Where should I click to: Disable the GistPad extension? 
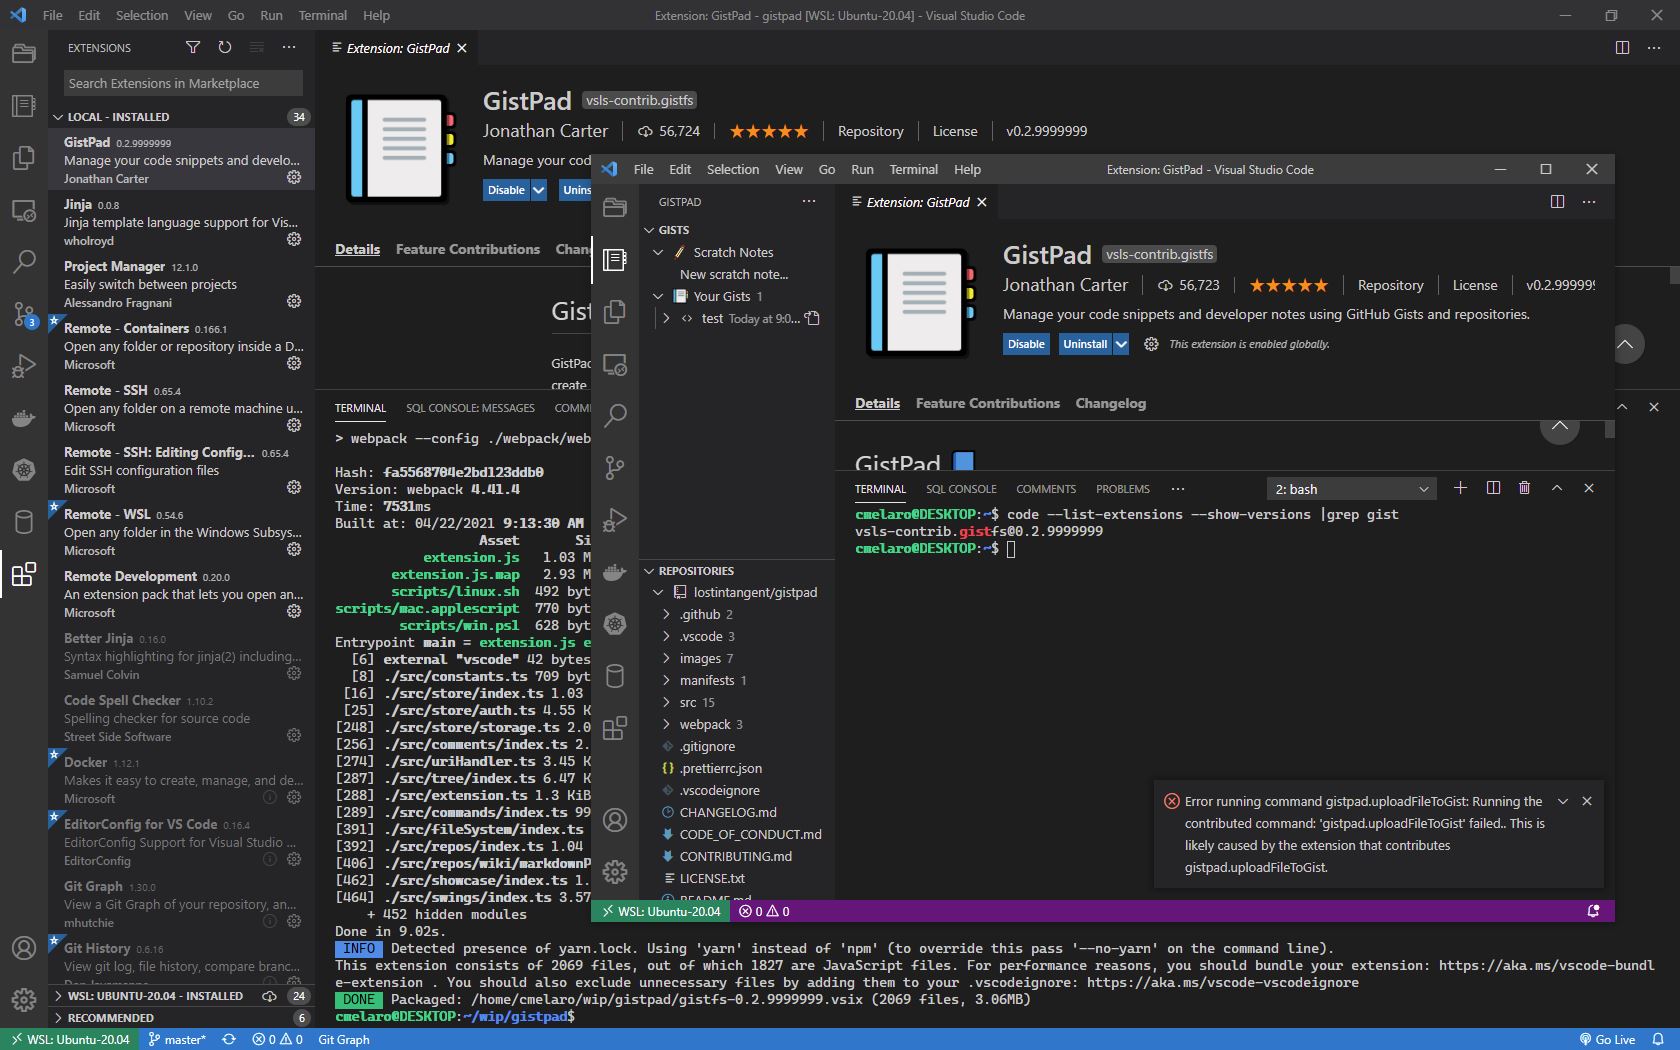pos(1025,343)
